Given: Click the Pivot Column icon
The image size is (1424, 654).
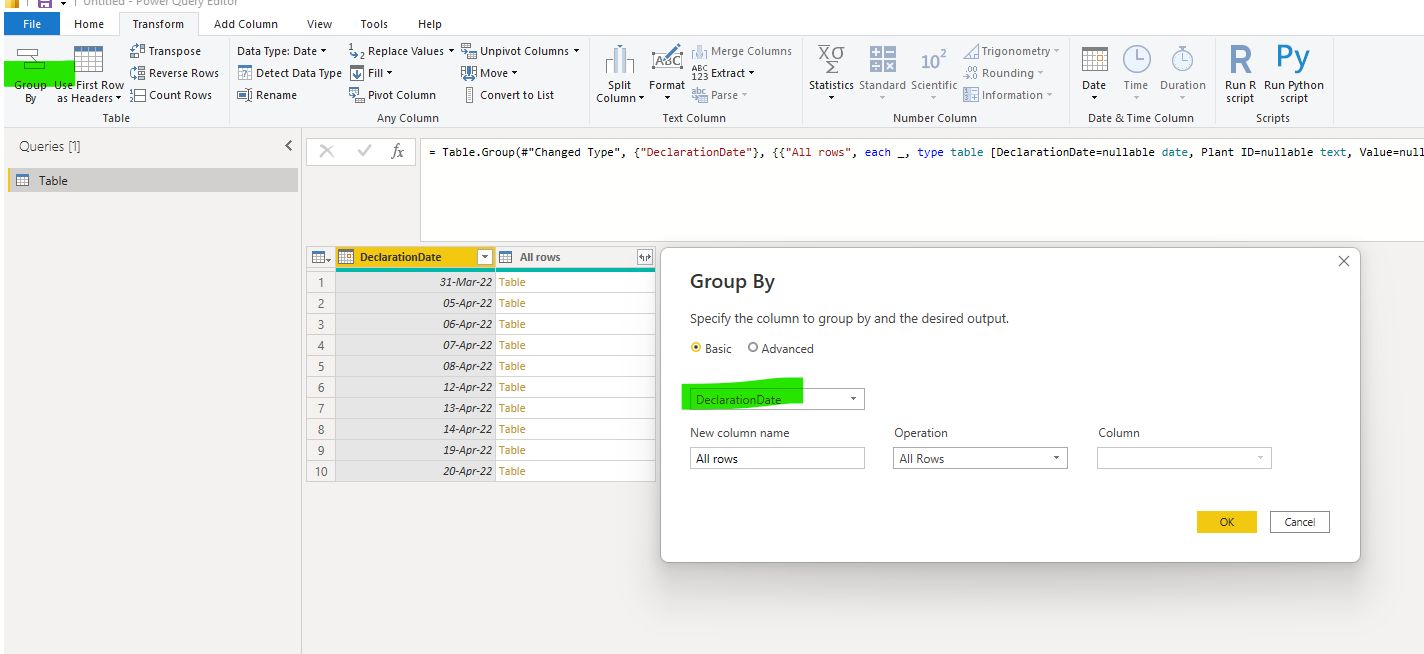Looking at the screenshot, I should coord(356,95).
